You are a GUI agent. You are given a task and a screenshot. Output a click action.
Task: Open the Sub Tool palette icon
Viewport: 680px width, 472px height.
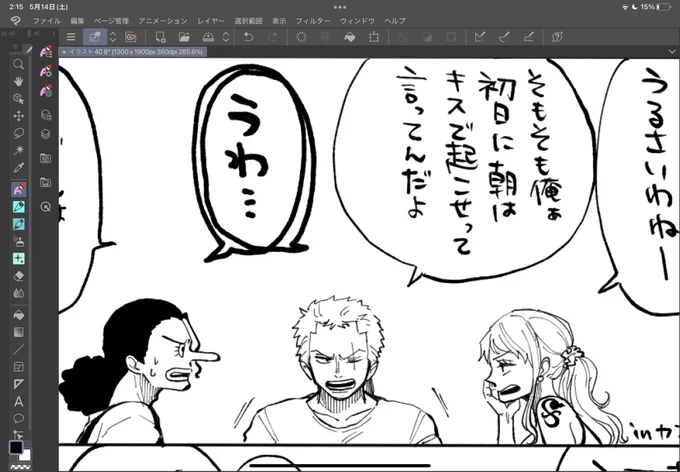pos(46,52)
